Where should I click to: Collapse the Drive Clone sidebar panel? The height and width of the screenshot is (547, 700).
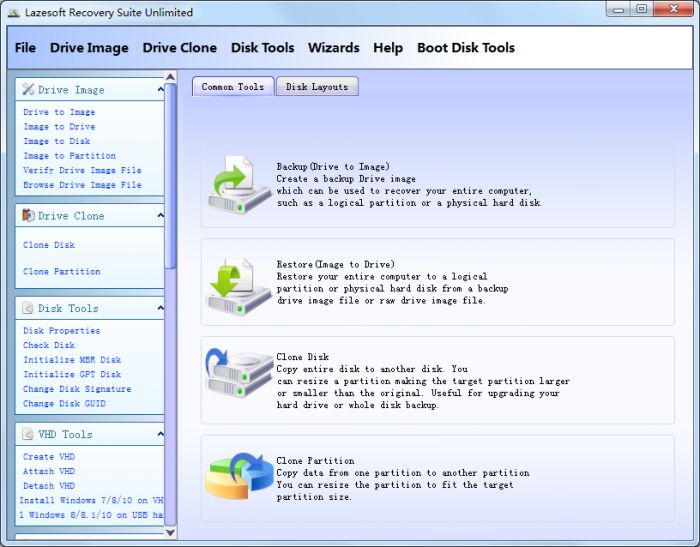click(x=160, y=216)
